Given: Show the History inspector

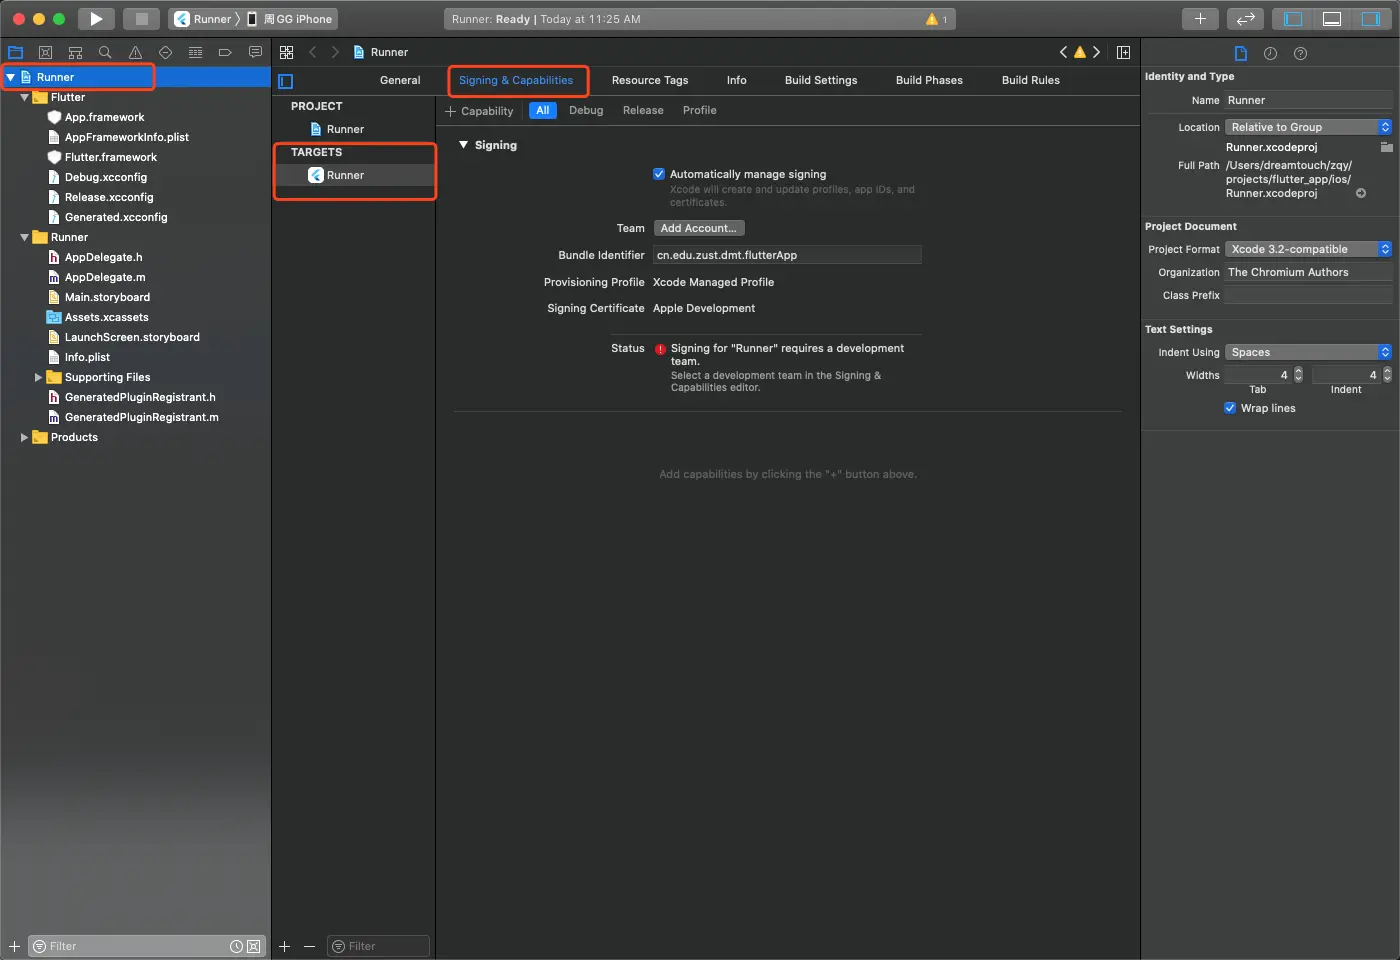Looking at the screenshot, I should (x=1271, y=53).
